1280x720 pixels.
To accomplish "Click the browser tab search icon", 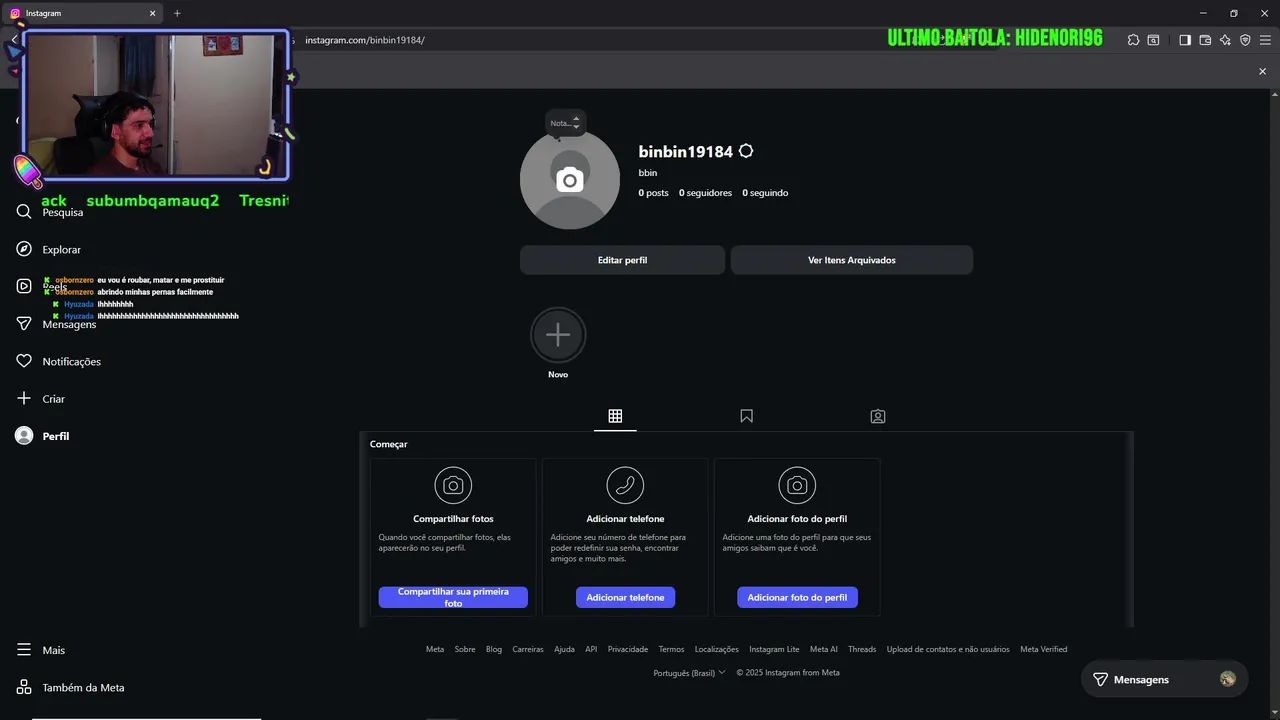I will [1153, 40].
